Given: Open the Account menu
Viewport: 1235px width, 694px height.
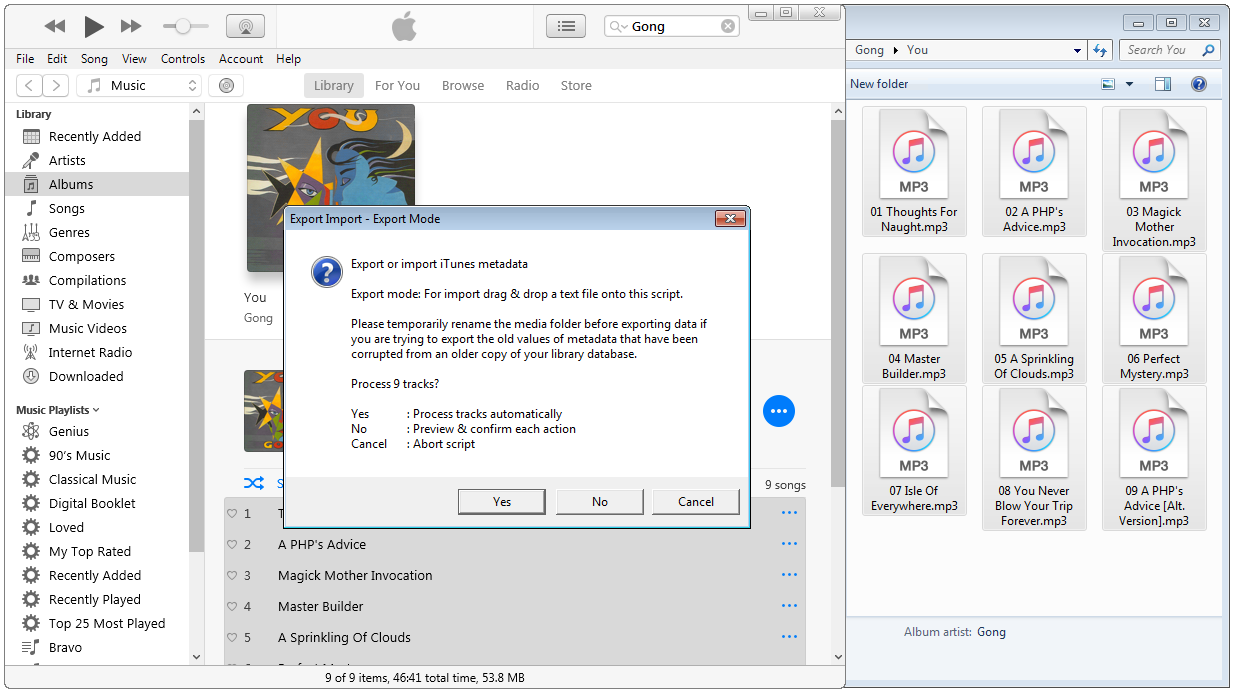Looking at the screenshot, I should [x=241, y=59].
